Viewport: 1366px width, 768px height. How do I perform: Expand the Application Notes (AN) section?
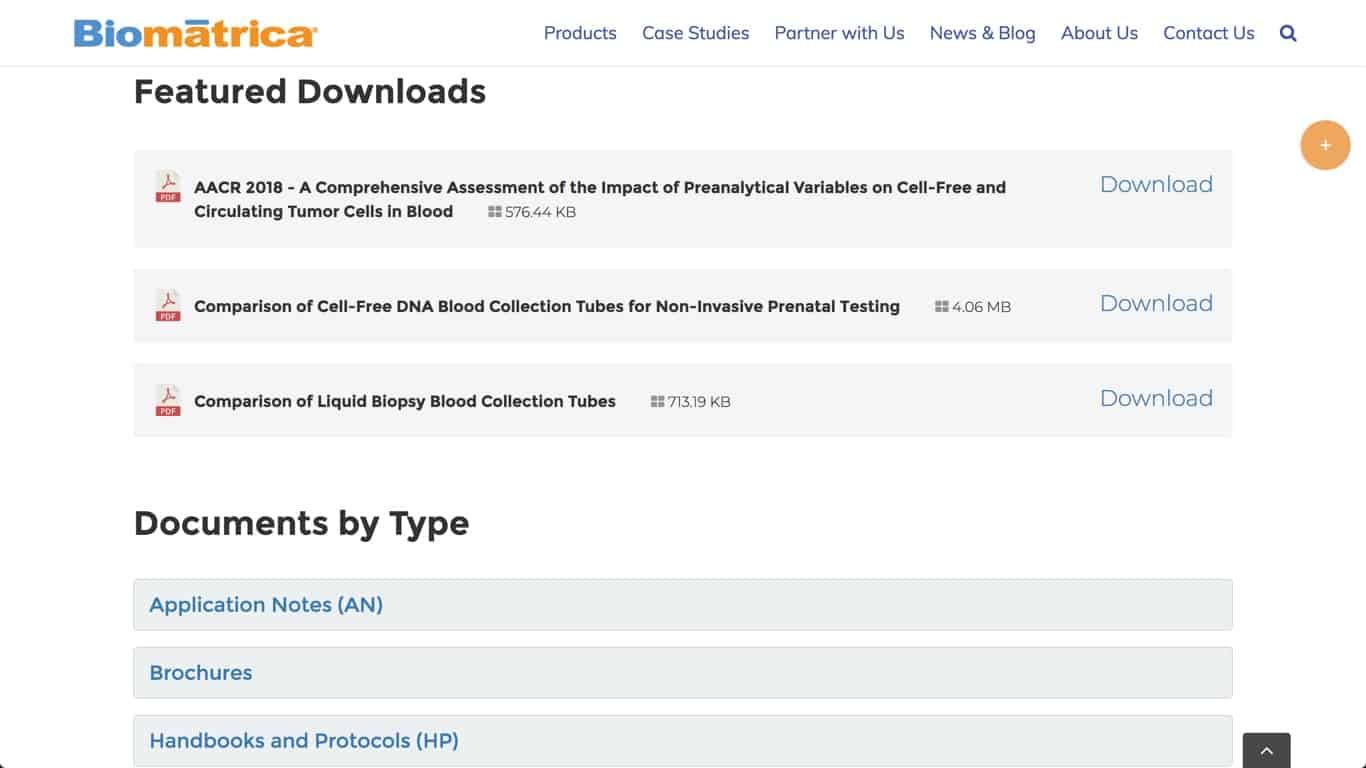pyautogui.click(x=683, y=605)
